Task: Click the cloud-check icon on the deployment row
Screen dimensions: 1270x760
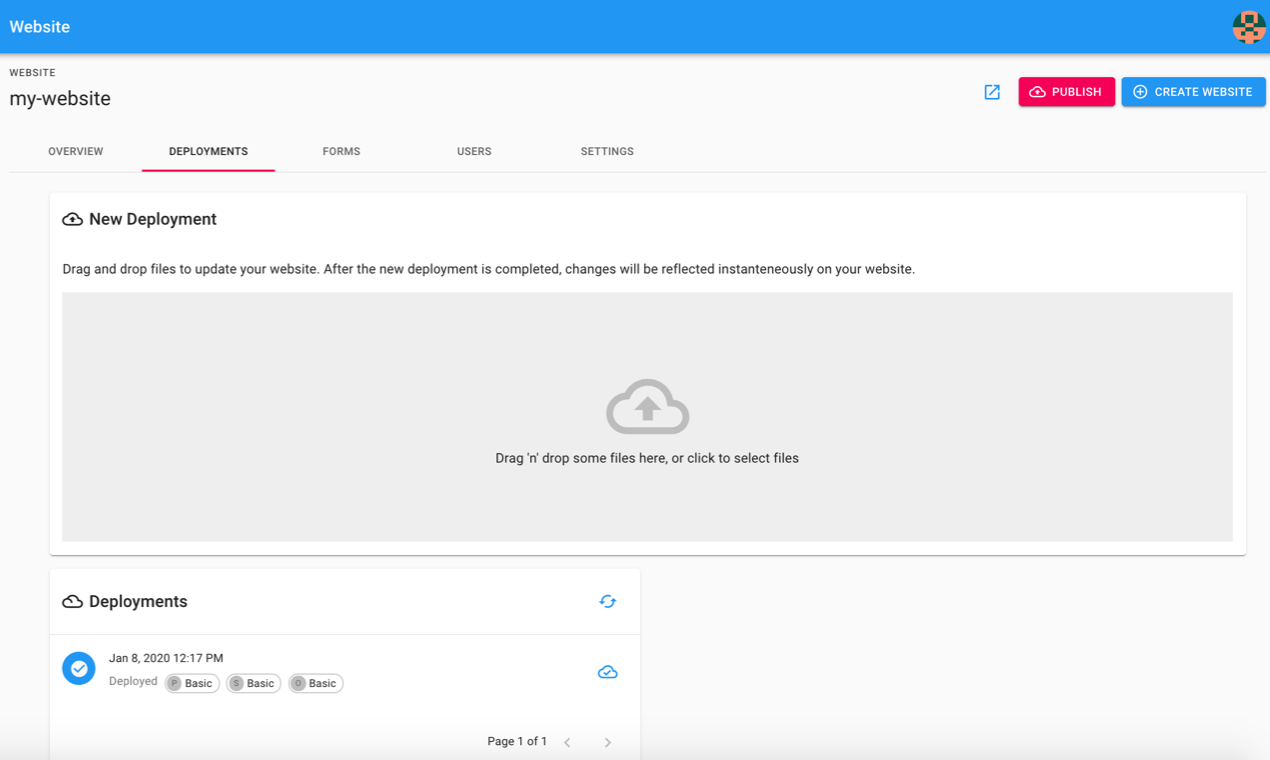Action: point(607,672)
